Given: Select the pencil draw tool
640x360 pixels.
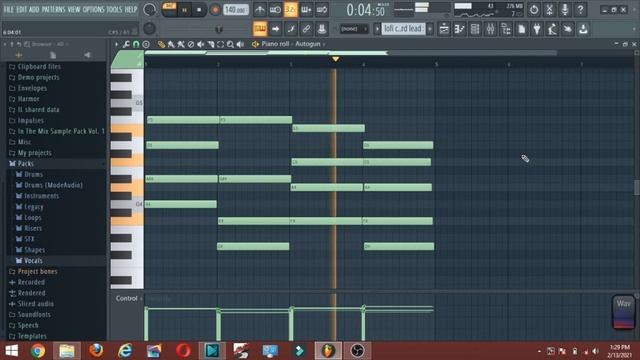Looking at the screenshot, I should coord(161,44).
